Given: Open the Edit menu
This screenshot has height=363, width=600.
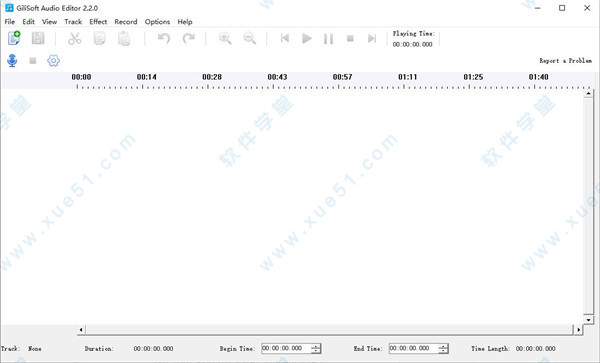Looking at the screenshot, I should click(29, 22).
